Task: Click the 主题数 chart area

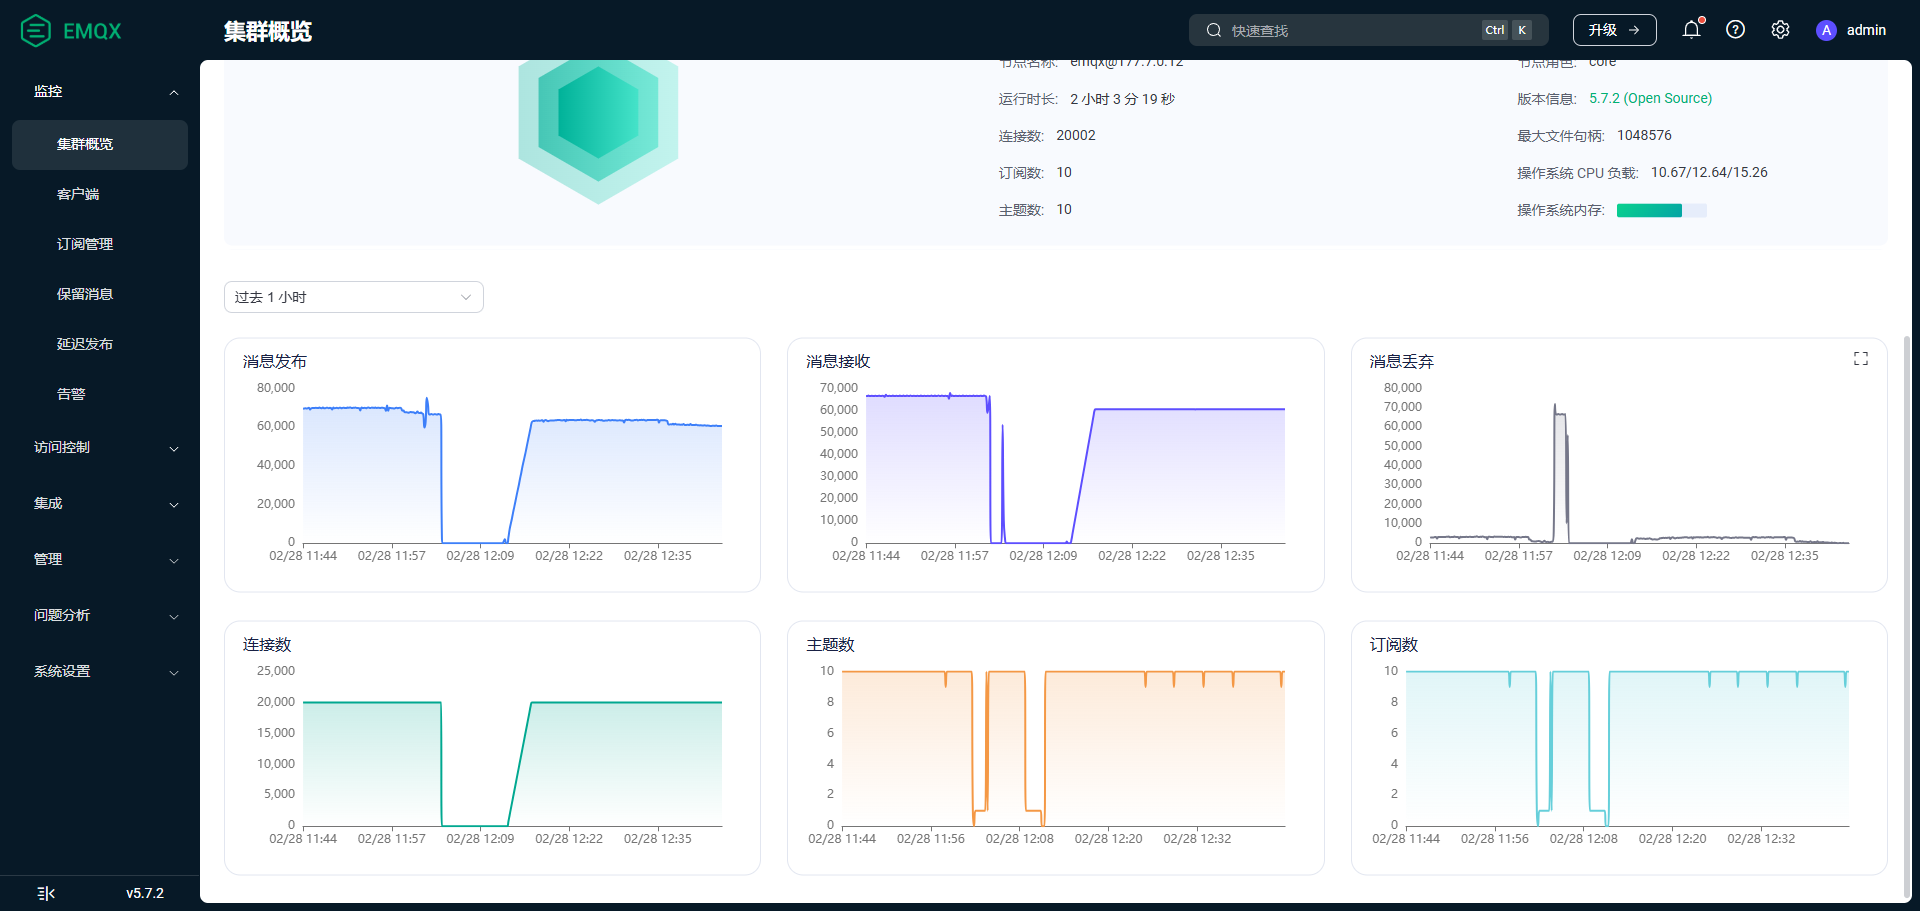Action: point(1063,750)
